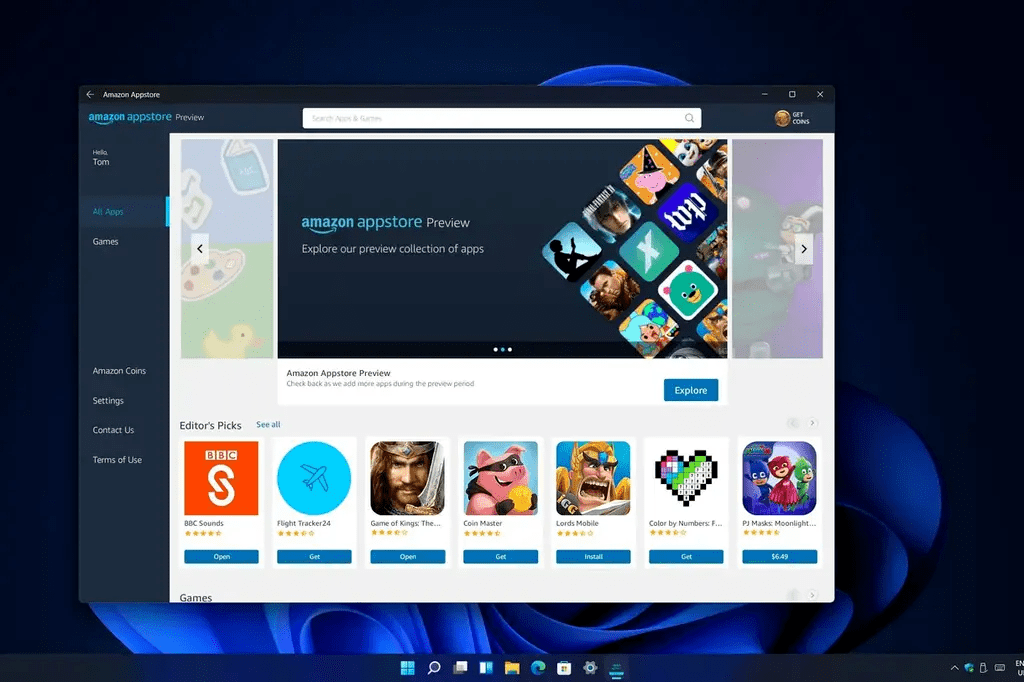Show previous banner with left carousel arrow
The height and width of the screenshot is (682, 1024).
[200, 248]
